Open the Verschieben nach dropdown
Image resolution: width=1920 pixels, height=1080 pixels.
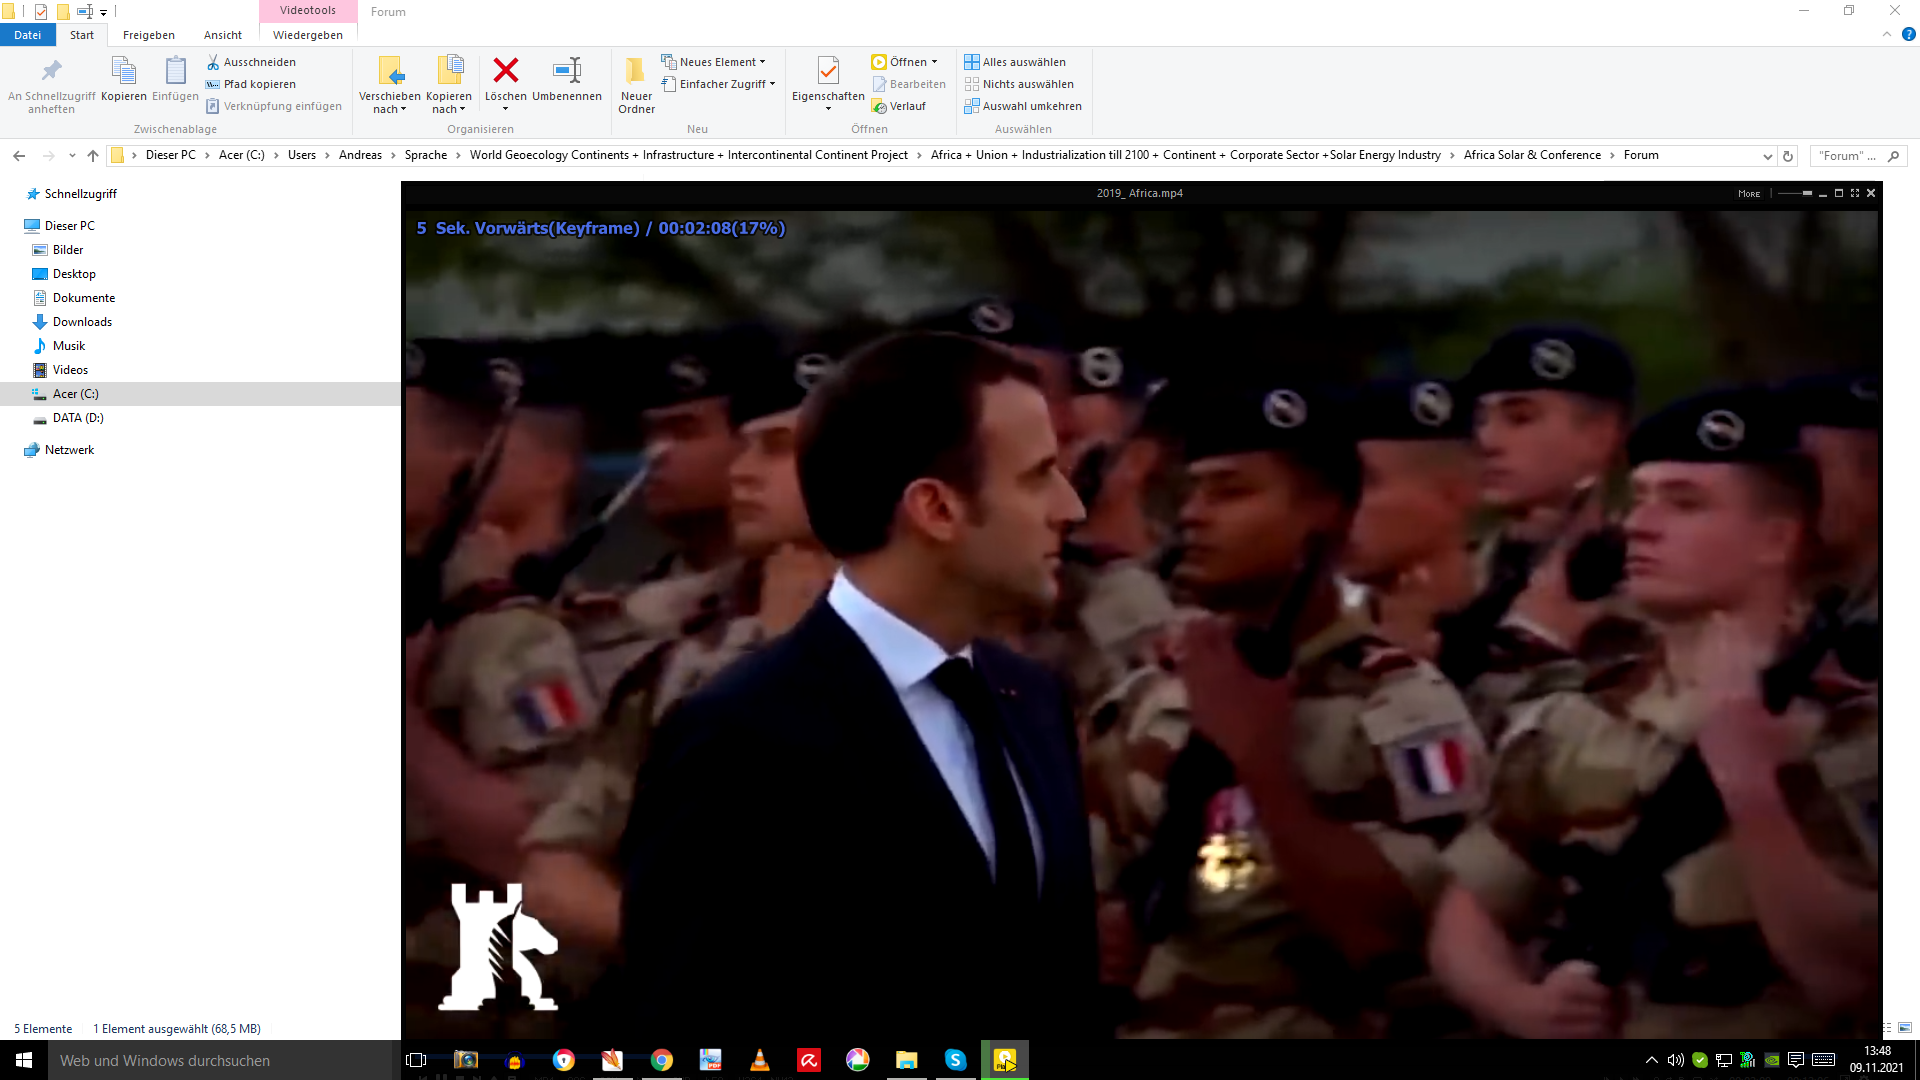(390, 85)
